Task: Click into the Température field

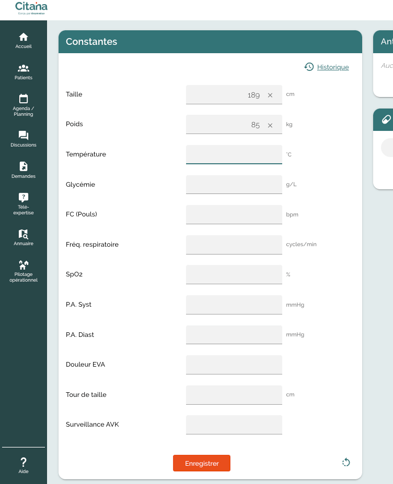Action: click(x=234, y=154)
